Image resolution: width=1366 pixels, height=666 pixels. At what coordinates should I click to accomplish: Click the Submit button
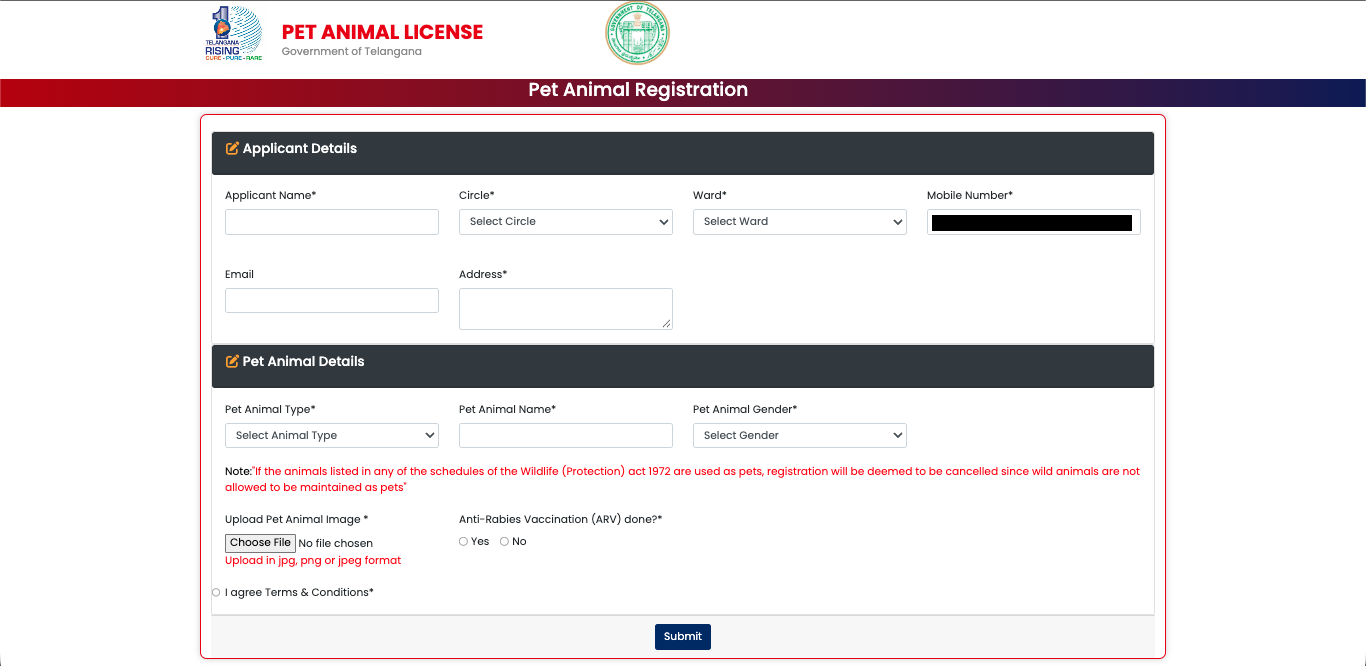683,637
